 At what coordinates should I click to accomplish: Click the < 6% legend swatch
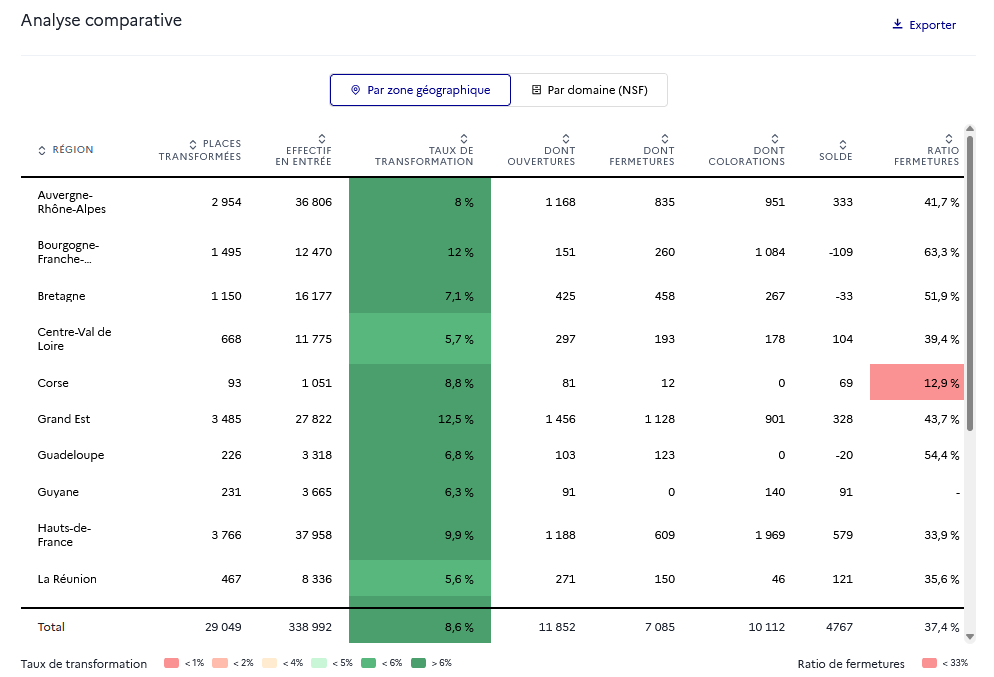click(368, 663)
